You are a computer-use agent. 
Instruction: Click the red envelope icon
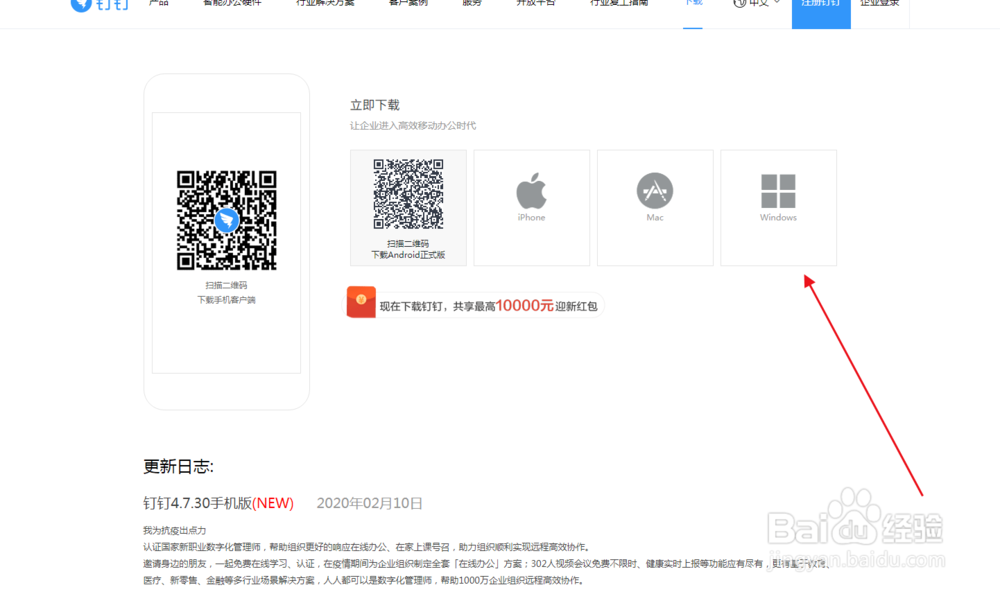[361, 302]
